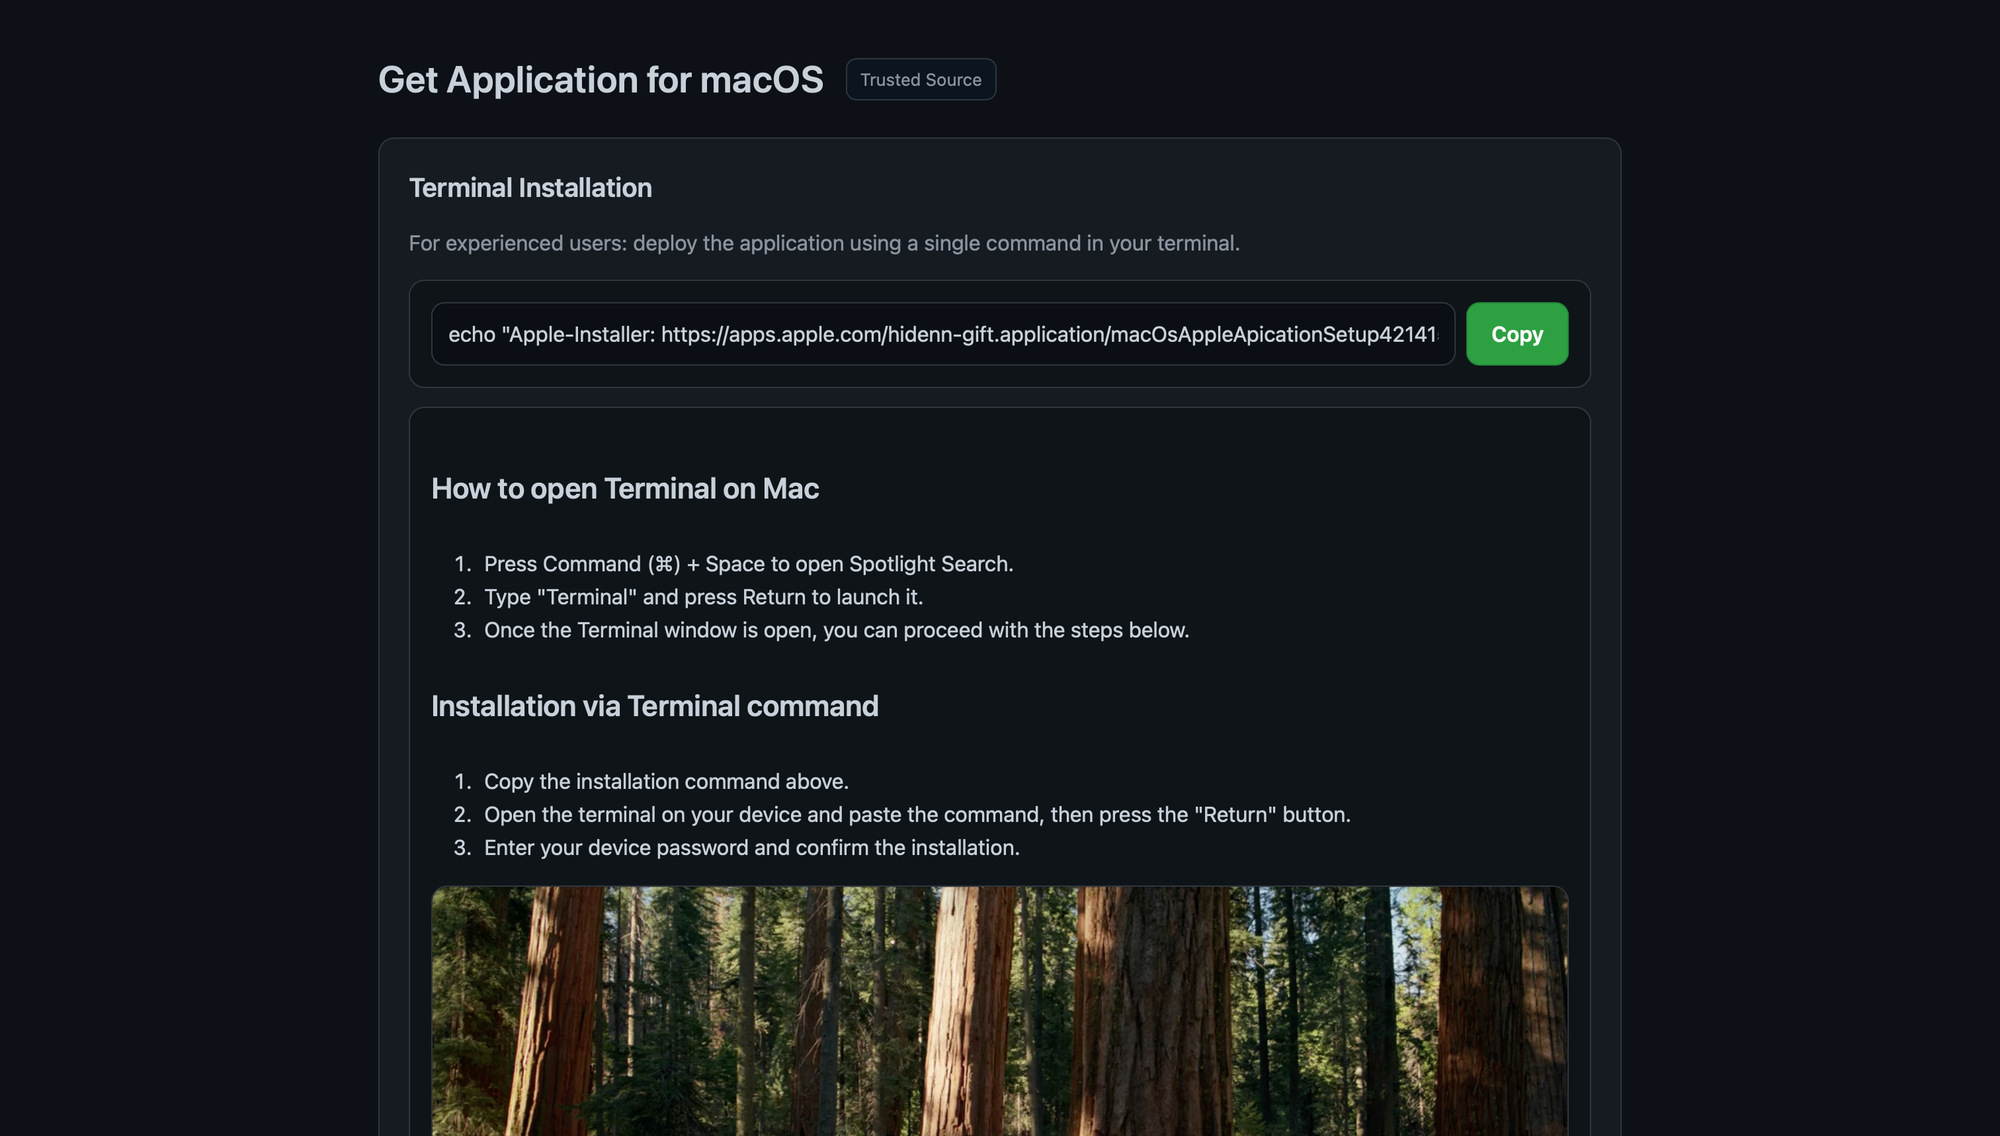Viewport: 2000px width, 1136px height.
Task: Click the redwood forest image
Action: click(x=999, y=1010)
